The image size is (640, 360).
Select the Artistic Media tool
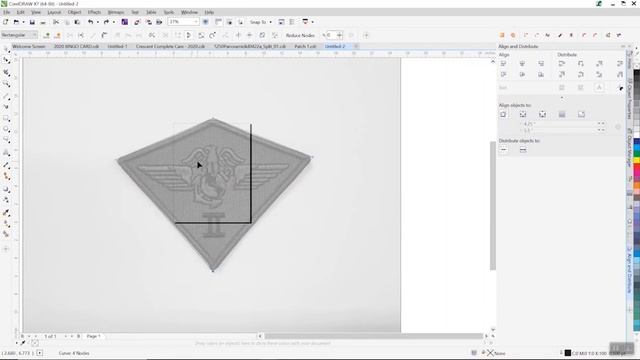[6, 107]
